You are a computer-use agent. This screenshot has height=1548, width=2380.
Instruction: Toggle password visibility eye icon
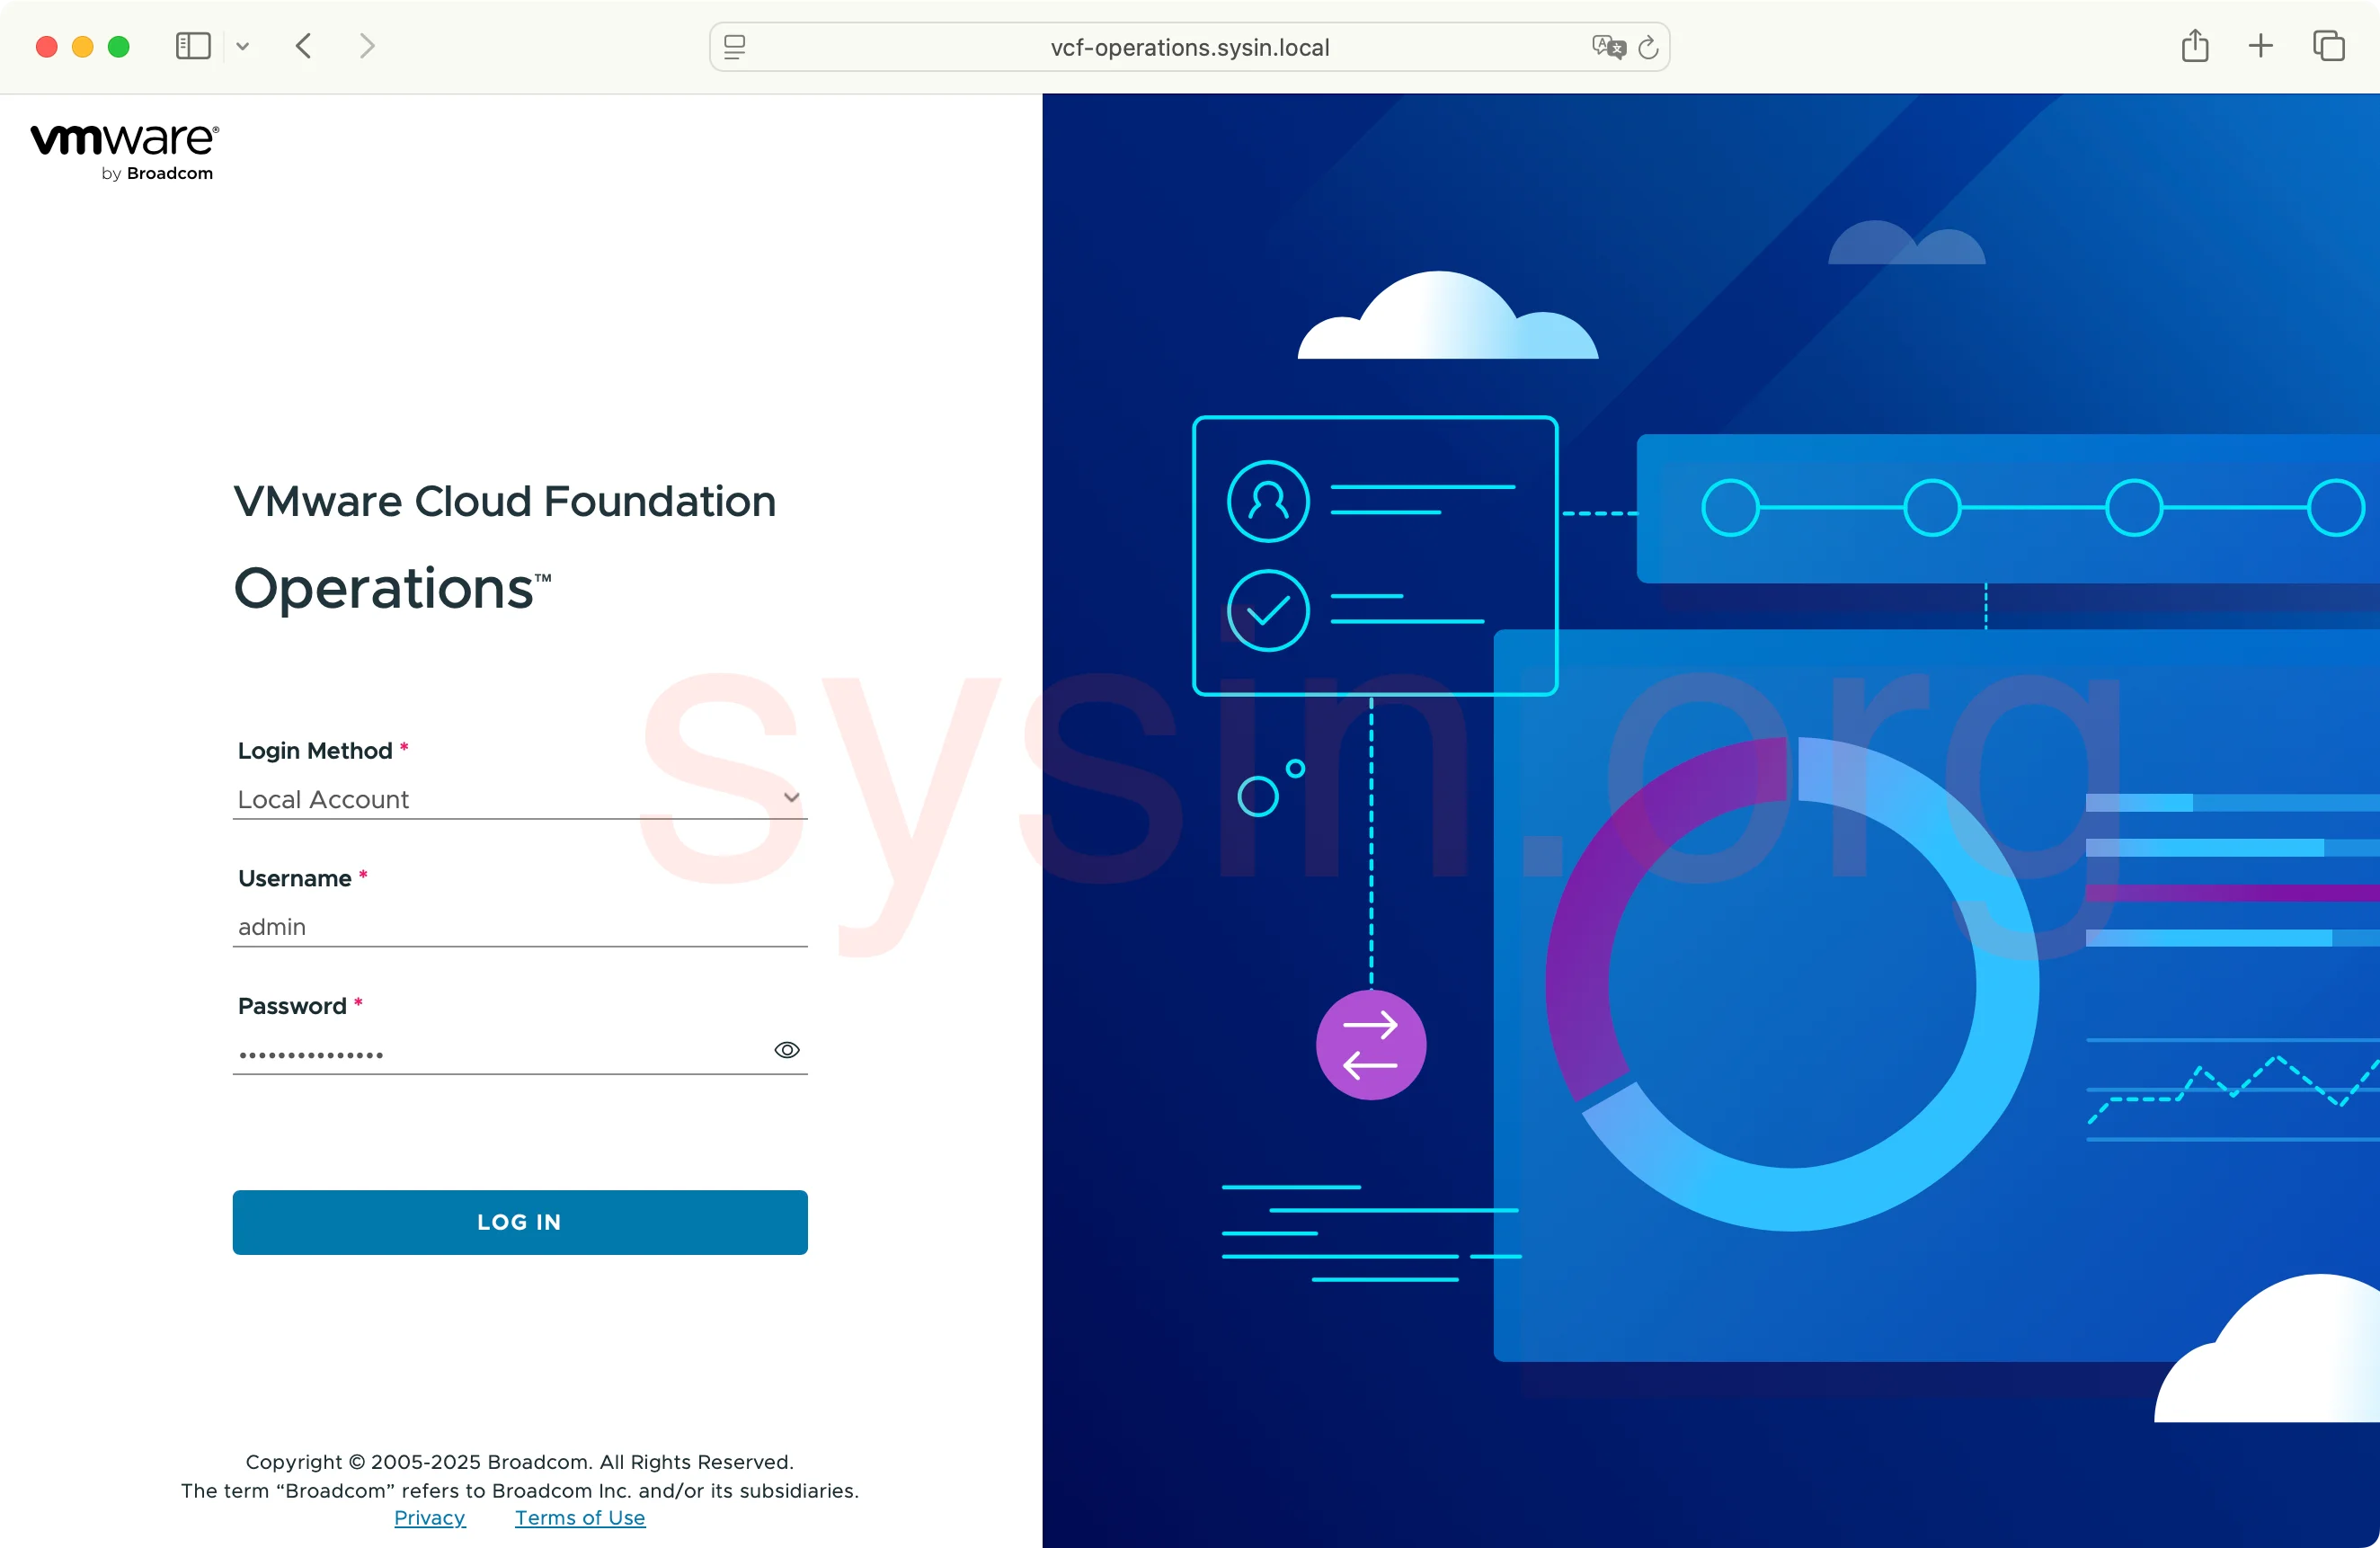pos(787,1050)
